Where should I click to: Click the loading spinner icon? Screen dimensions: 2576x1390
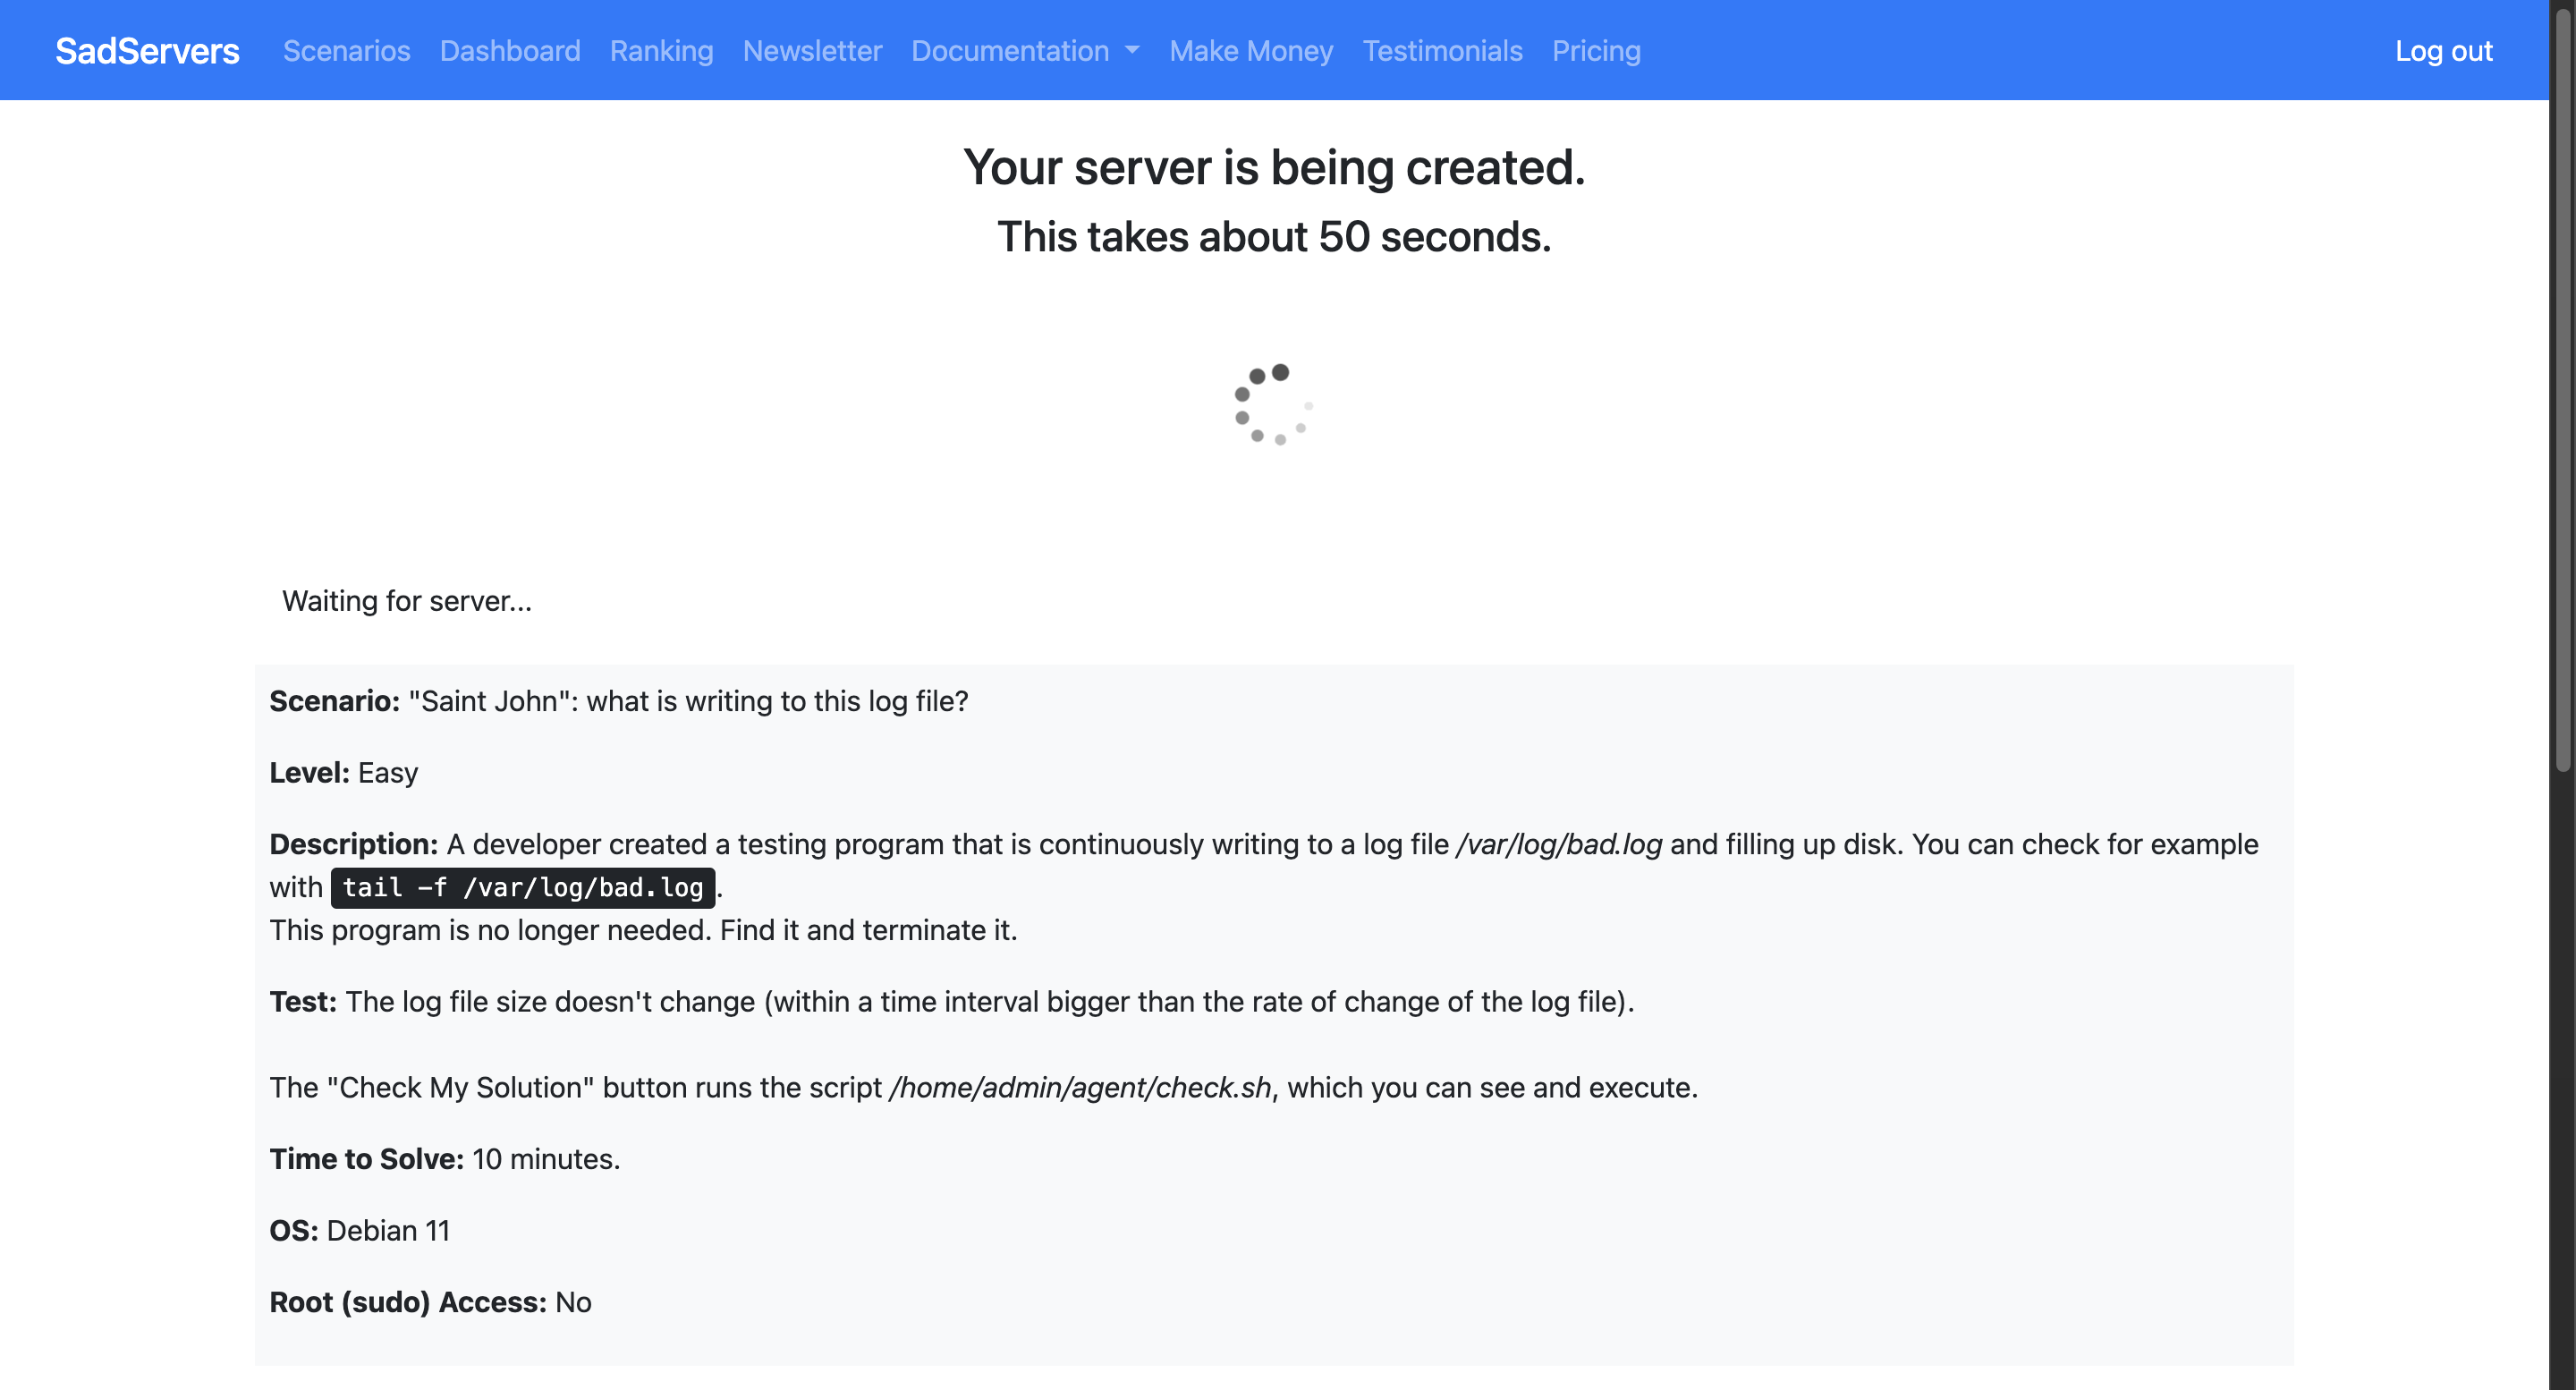point(1273,405)
